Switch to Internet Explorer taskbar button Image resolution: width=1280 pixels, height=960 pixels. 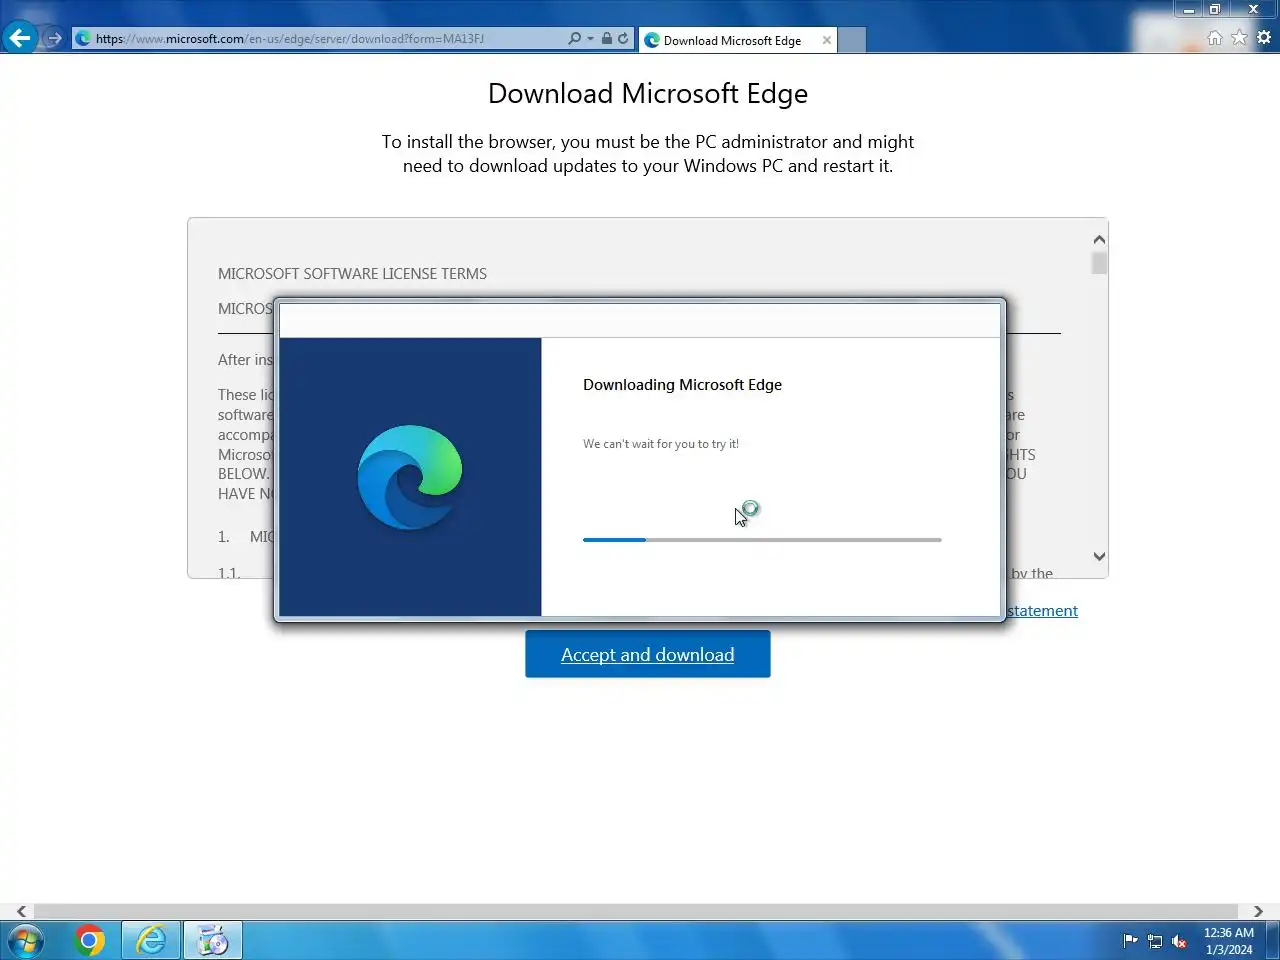point(151,941)
